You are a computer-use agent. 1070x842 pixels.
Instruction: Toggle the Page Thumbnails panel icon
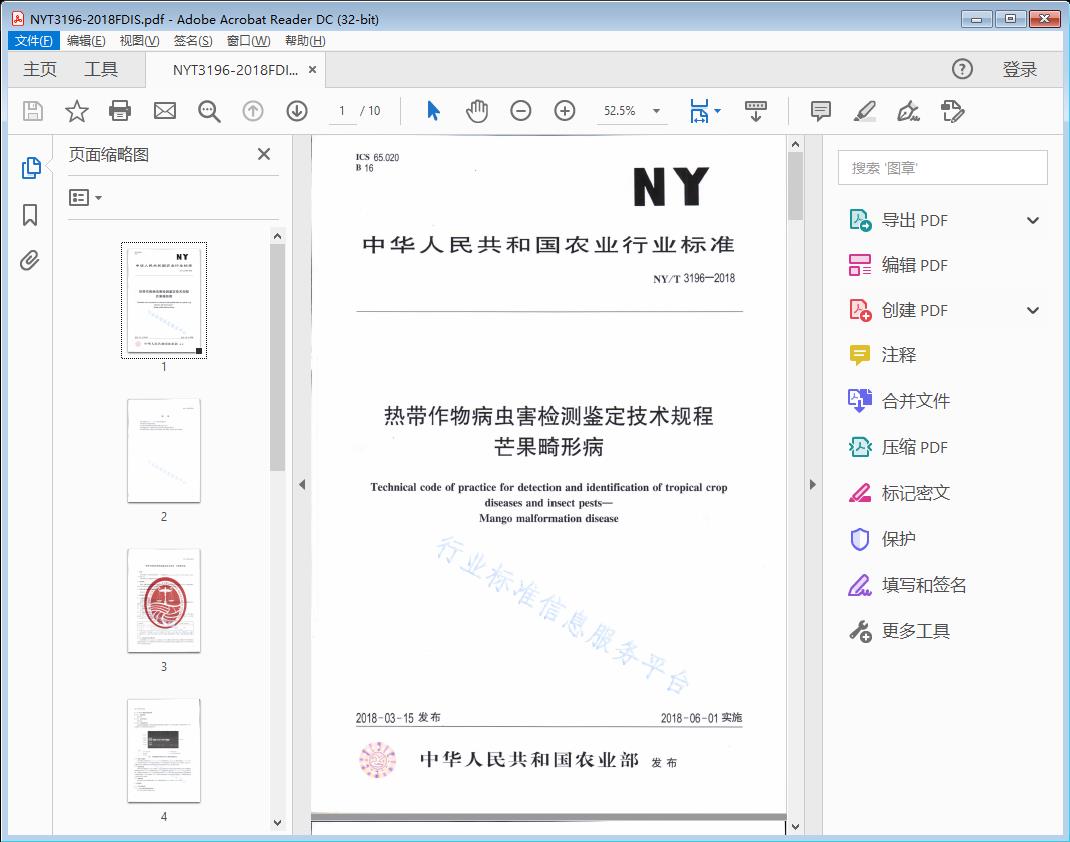tap(29, 167)
